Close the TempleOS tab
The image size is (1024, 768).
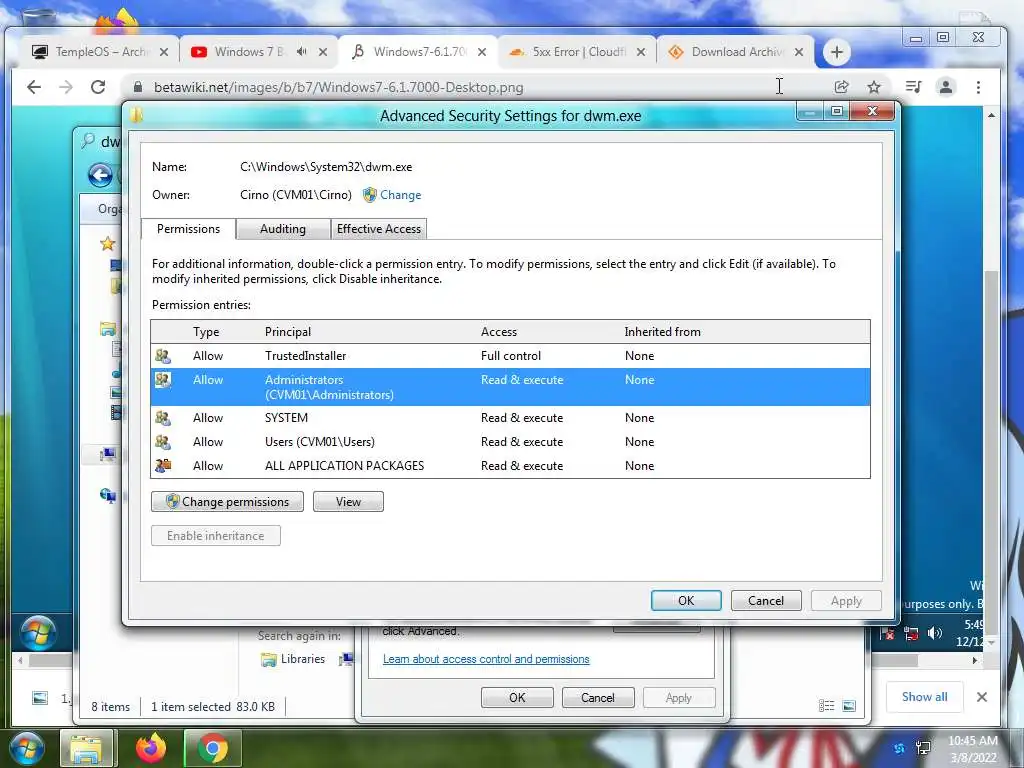click(164, 52)
